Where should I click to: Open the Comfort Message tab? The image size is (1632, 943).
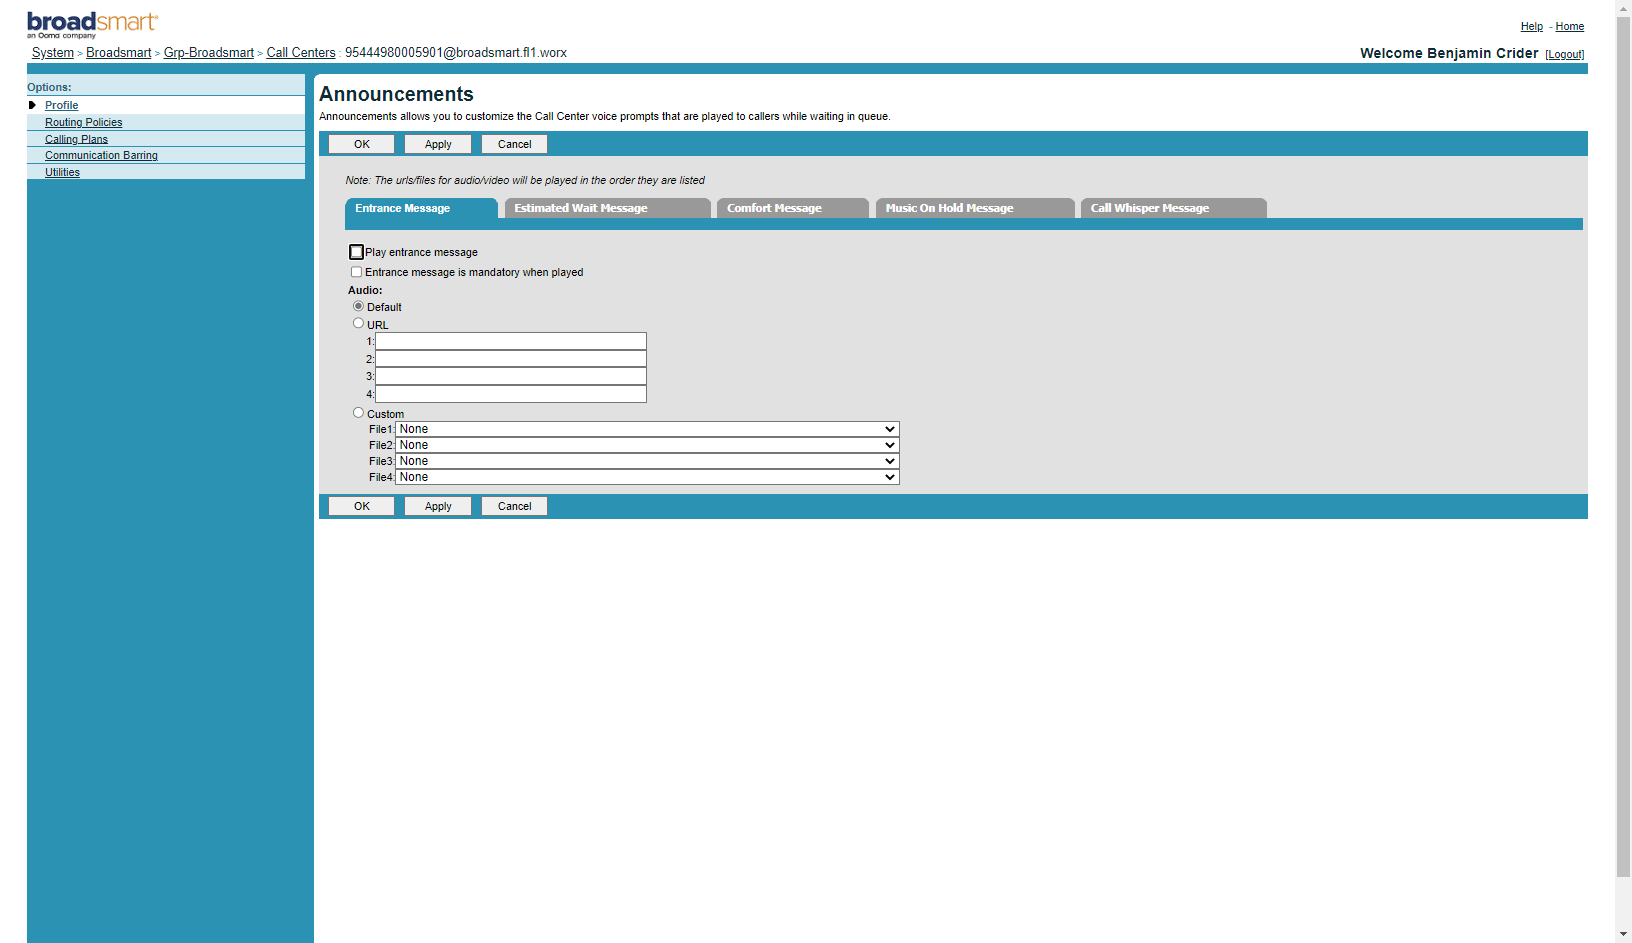point(793,208)
